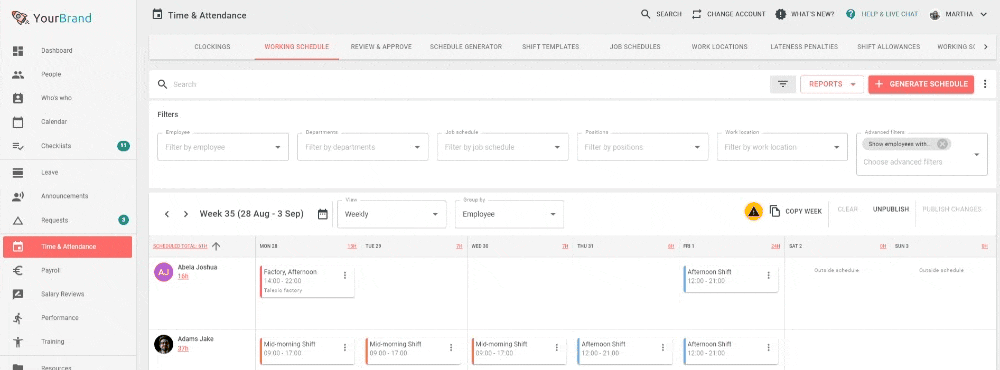
Task: Sort by scheduled total arrow
Action: click(x=216, y=246)
